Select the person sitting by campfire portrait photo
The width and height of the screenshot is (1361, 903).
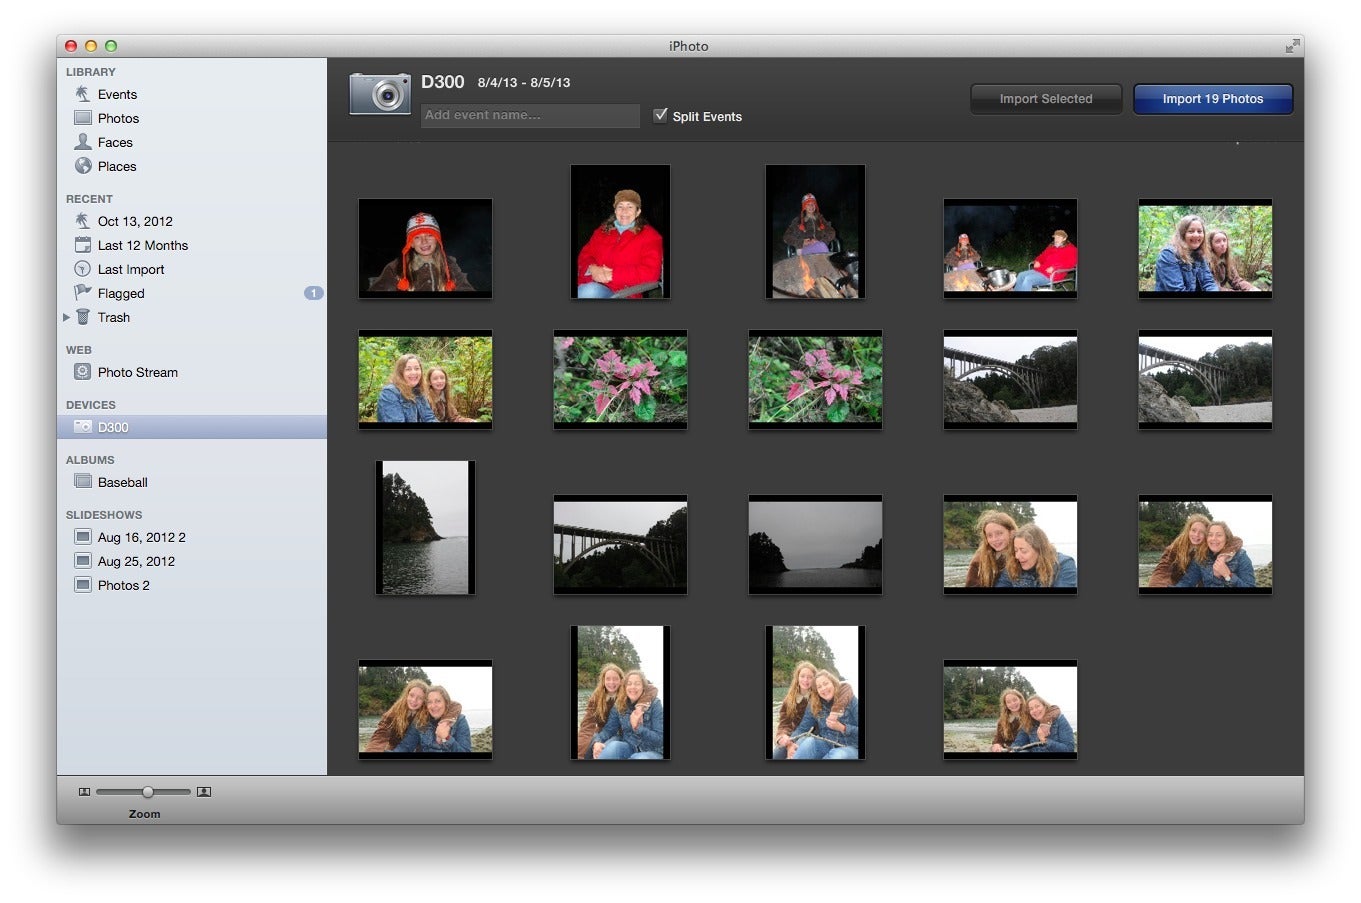815,232
